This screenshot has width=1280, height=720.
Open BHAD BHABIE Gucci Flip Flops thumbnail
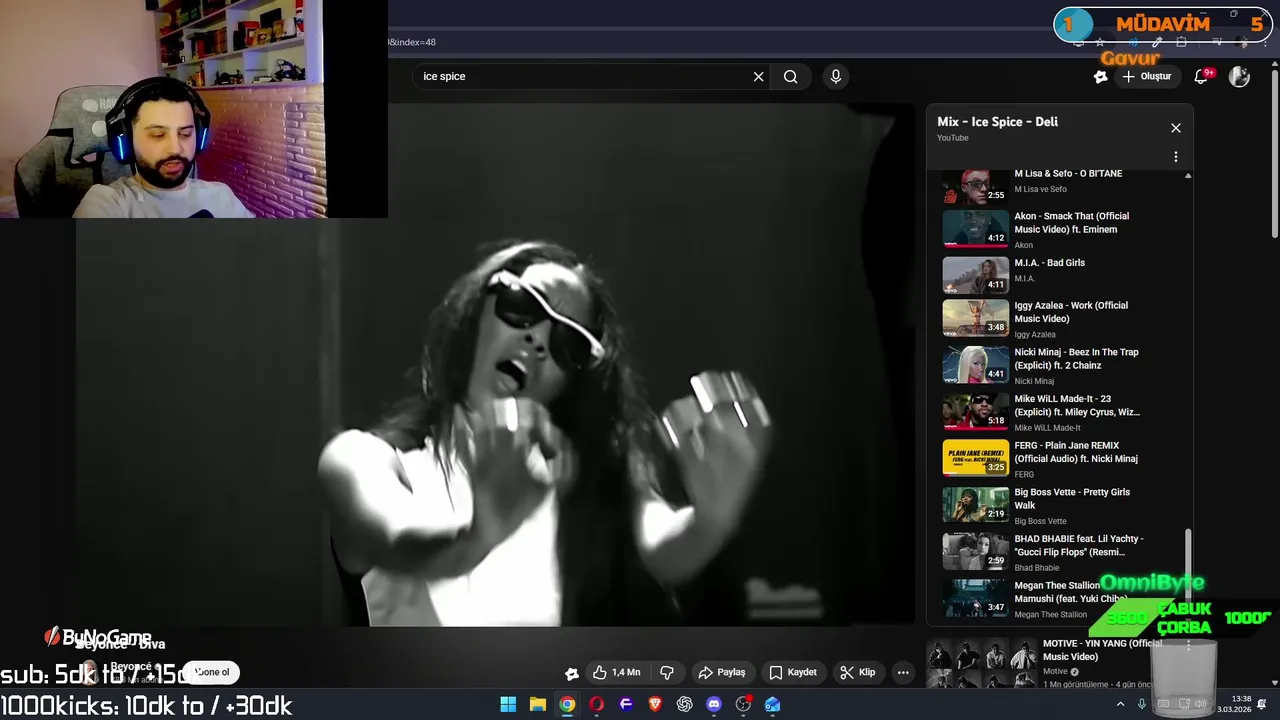pyautogui.click(x=975, y=551)
